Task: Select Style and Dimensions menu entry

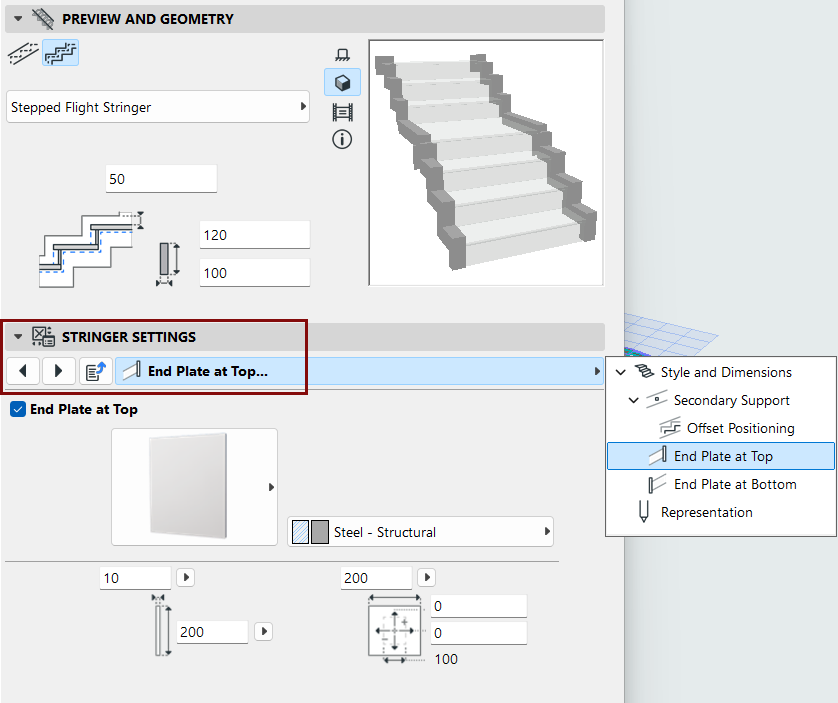Action: 726,372
